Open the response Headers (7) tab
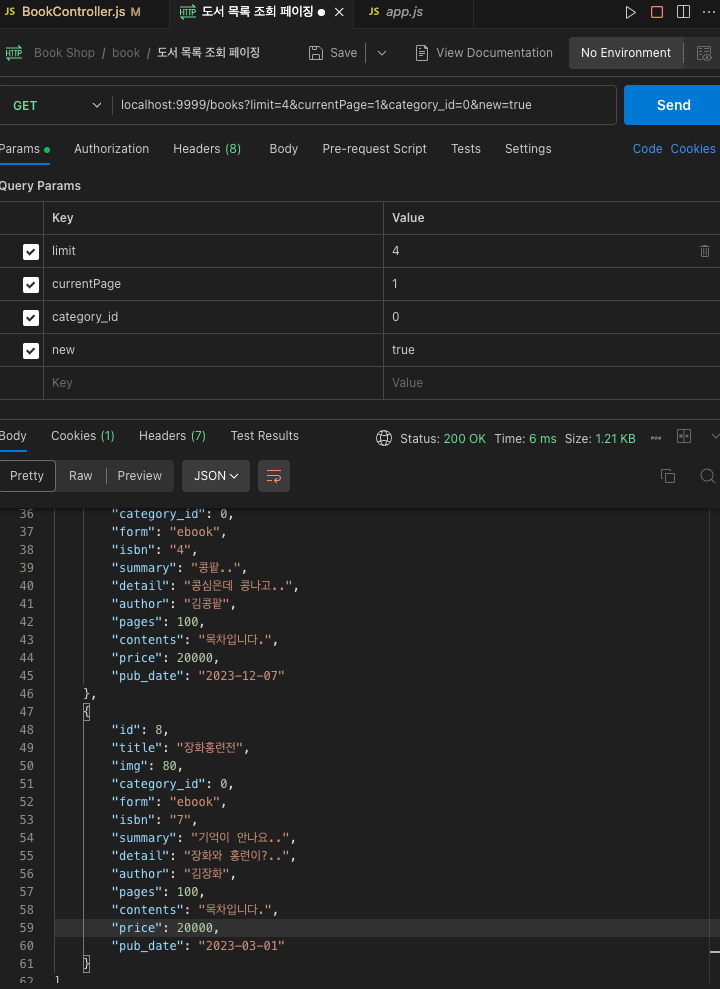 pyautogui.click(x=172, y=436)
